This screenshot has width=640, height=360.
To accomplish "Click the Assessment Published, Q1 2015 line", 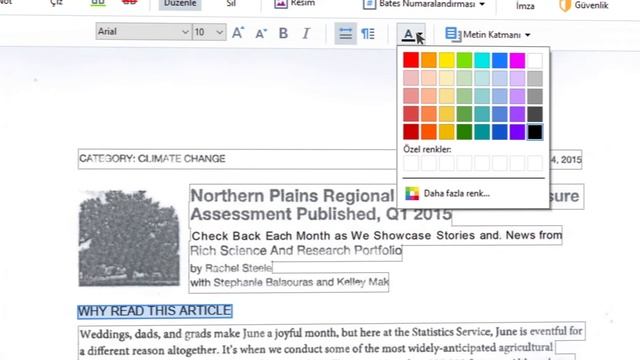I will tap(321, 214).
